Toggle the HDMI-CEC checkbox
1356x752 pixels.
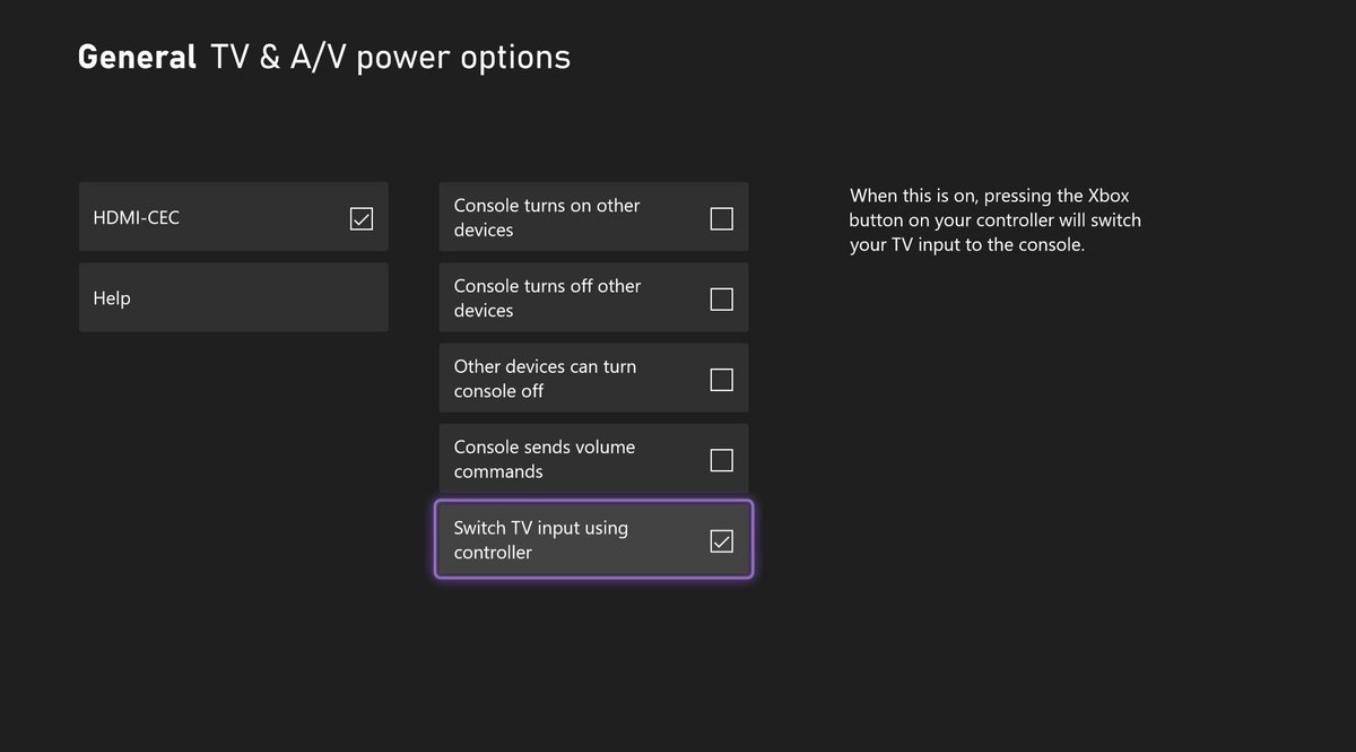pos(361,218)
